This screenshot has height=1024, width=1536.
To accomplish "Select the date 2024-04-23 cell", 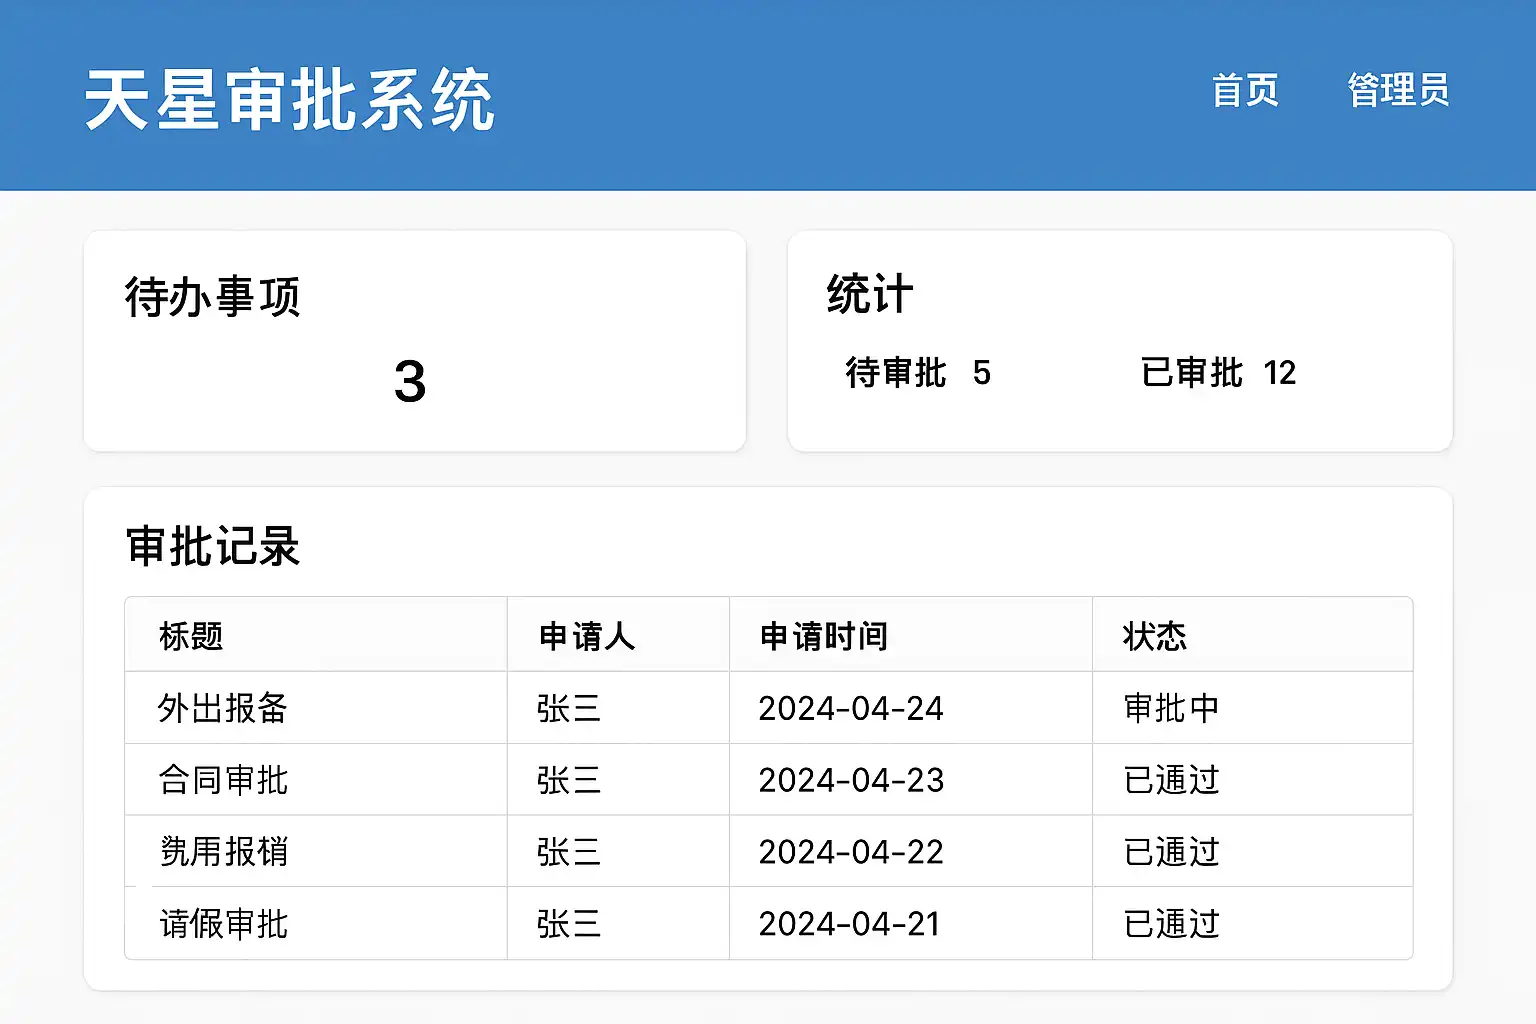I will [x=851, y=780].
